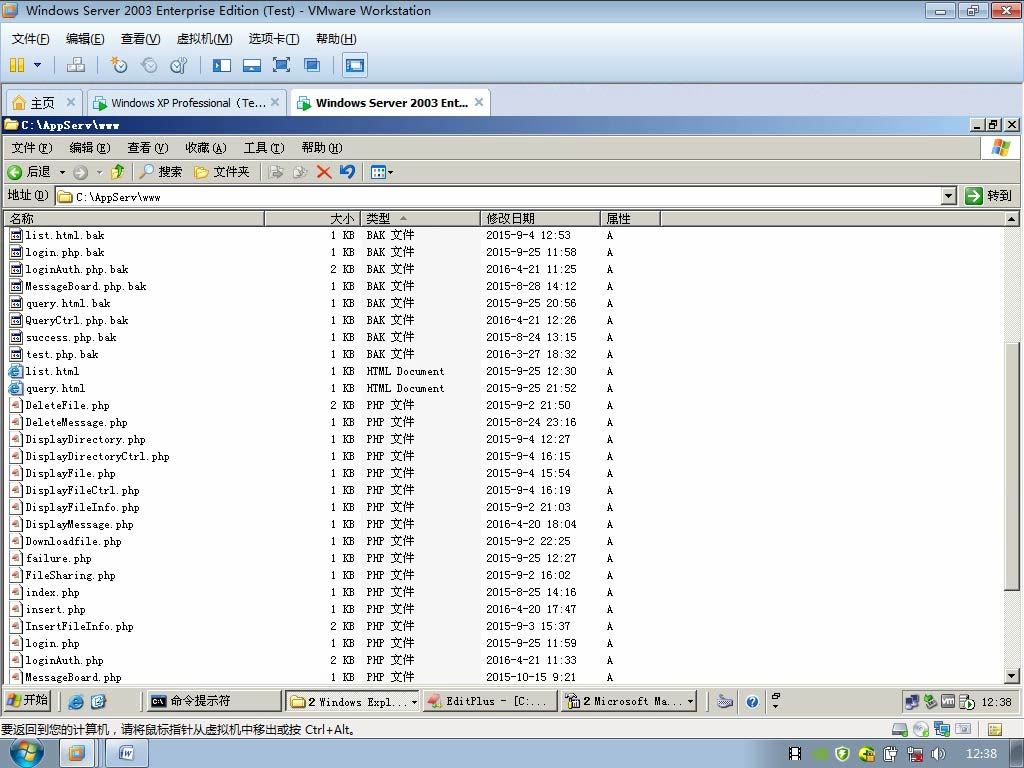The width and height of the screenshot is (1024, 768).
Task: Click the VMware console view icon
Action: 355,65
